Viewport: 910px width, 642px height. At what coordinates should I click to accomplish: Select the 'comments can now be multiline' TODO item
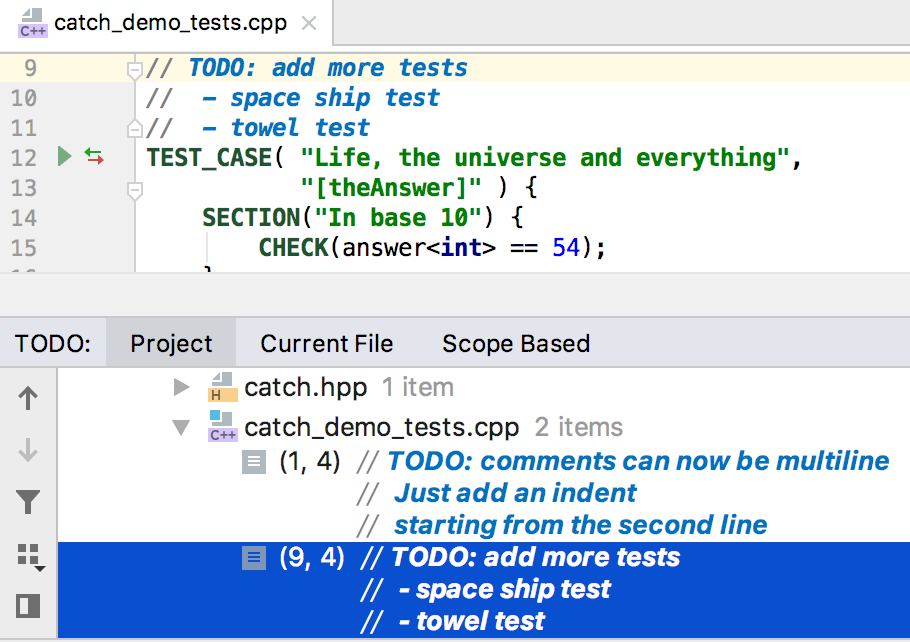pyautogui.click(x=637, y=461)
